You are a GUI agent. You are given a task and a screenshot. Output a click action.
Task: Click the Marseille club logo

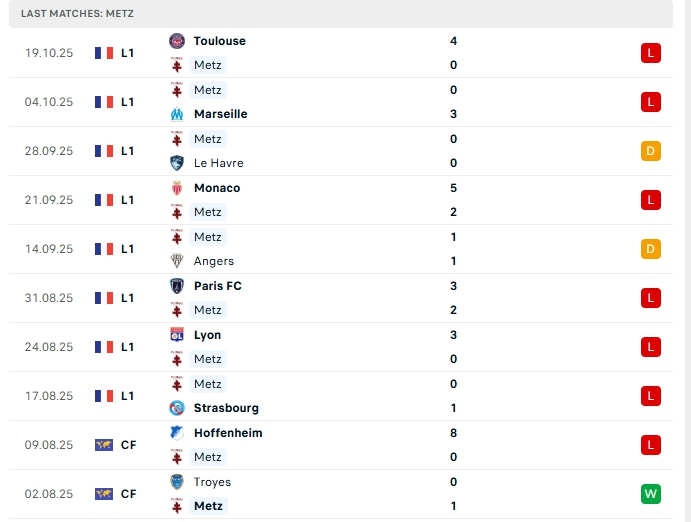pyautogui.click(x=177, y=114)
